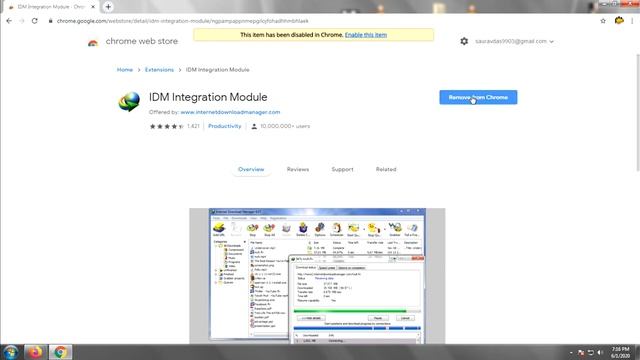The height and width of the screenshot is (360, 640).
Task: Open Firefox from the taskbar
Action: pyautogui.click(x=35, y=352)
